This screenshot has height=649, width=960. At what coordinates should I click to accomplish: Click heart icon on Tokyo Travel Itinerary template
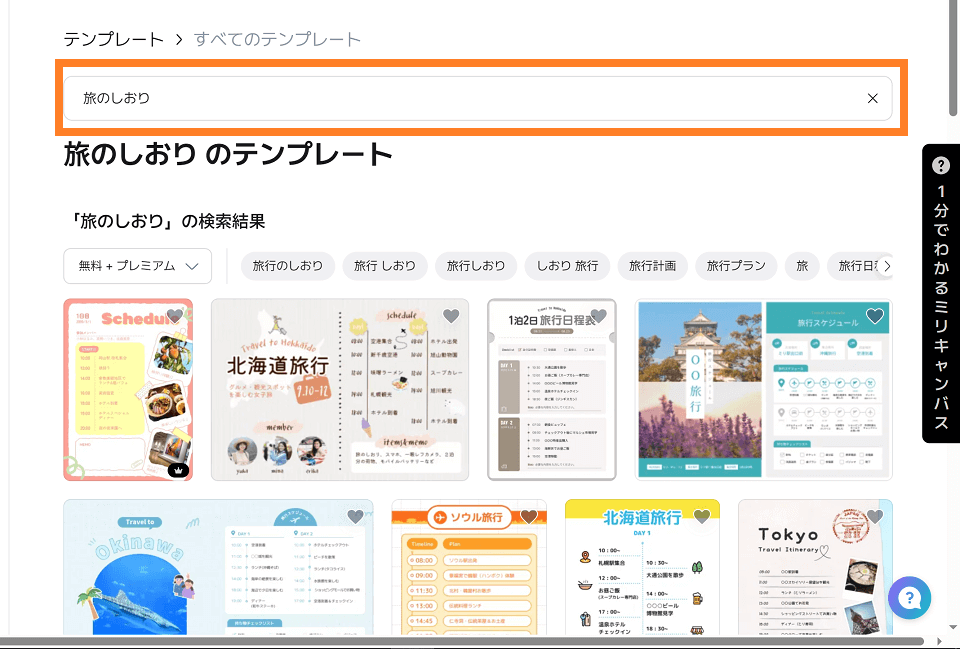[x=875, y=517]
